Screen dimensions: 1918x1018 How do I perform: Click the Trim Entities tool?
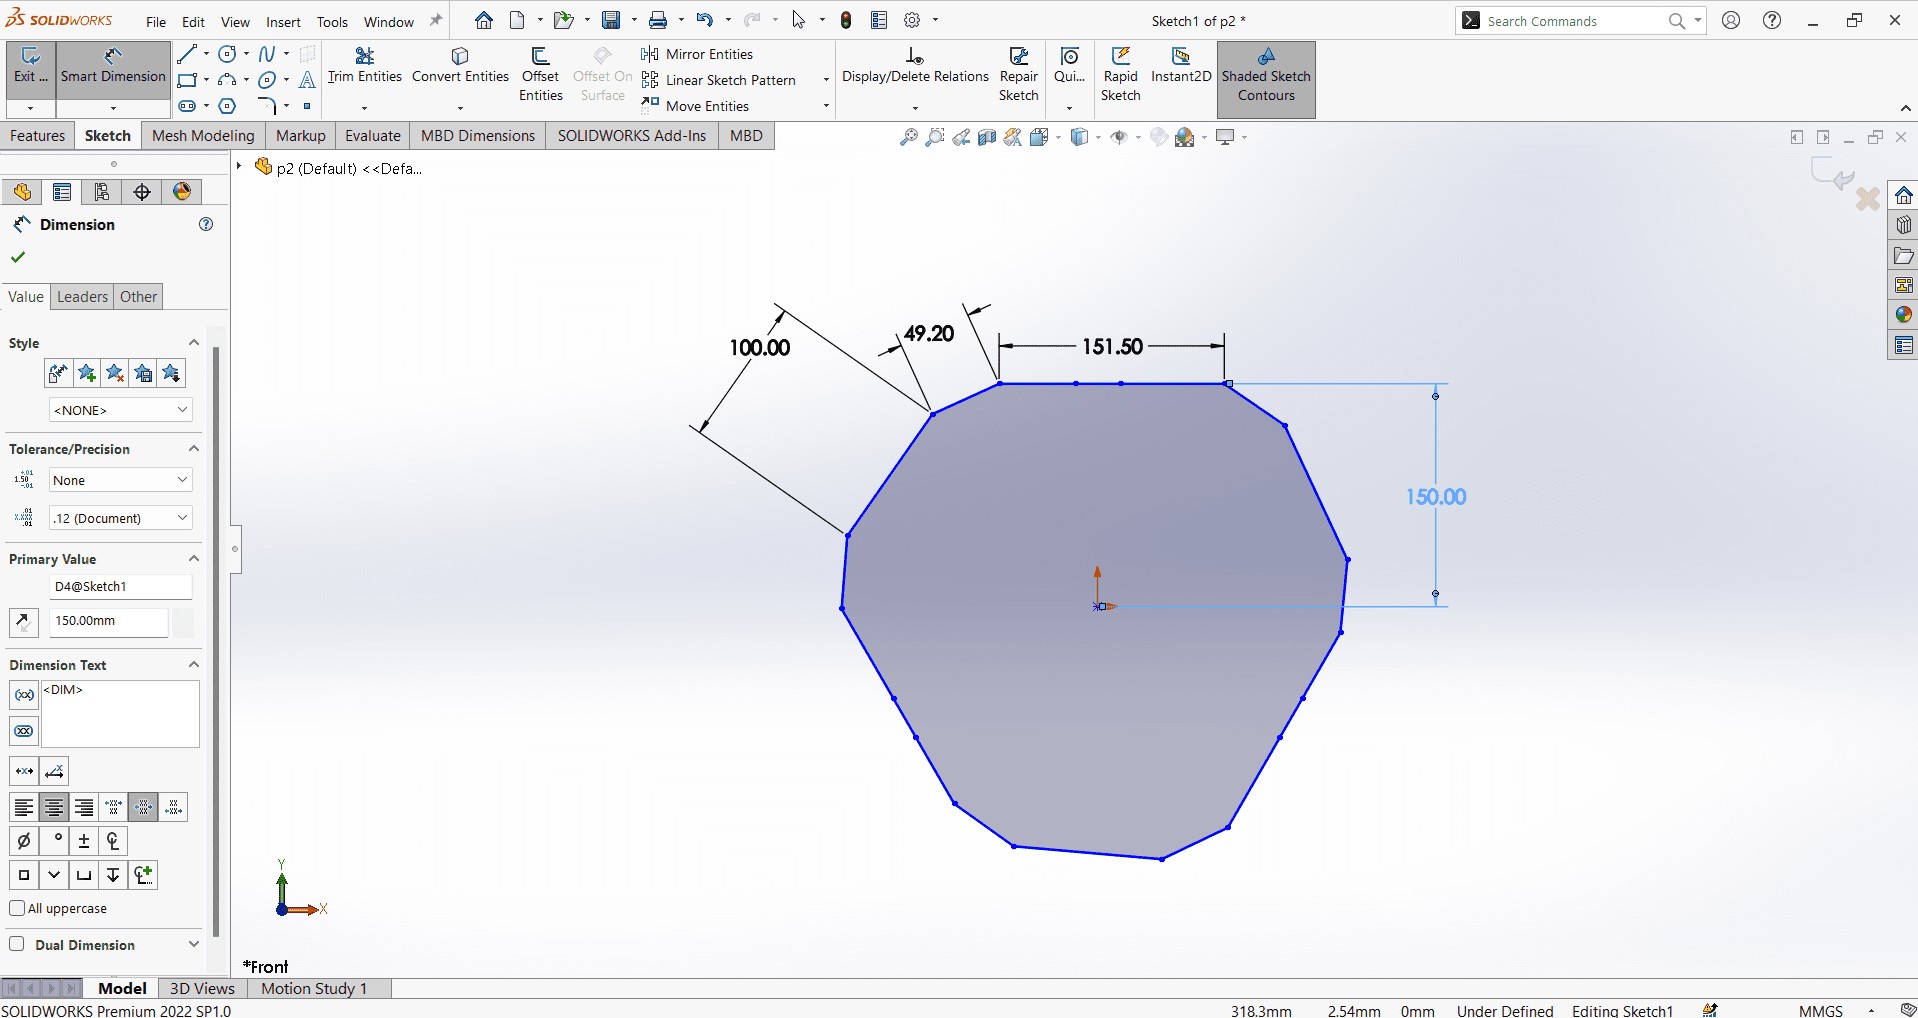point(365,66)
